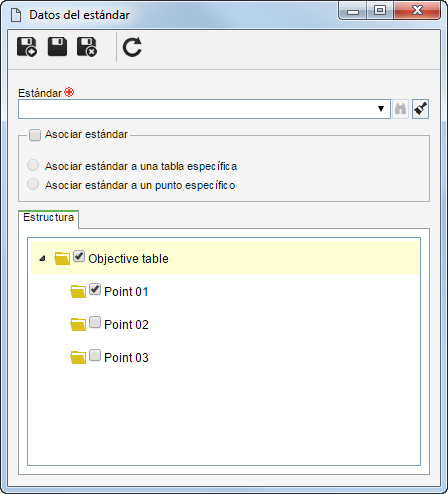Collapse the Objective table tree node

(x=42, y=258)
